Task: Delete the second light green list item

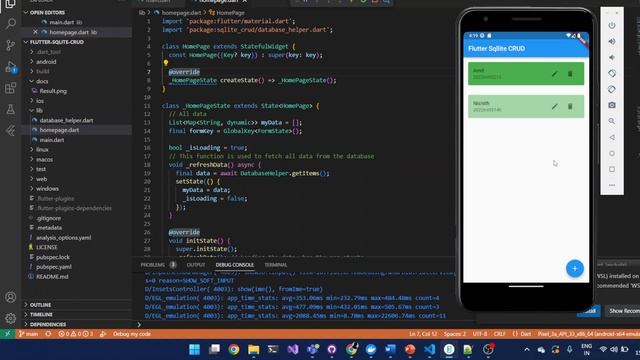Action: 570,107
